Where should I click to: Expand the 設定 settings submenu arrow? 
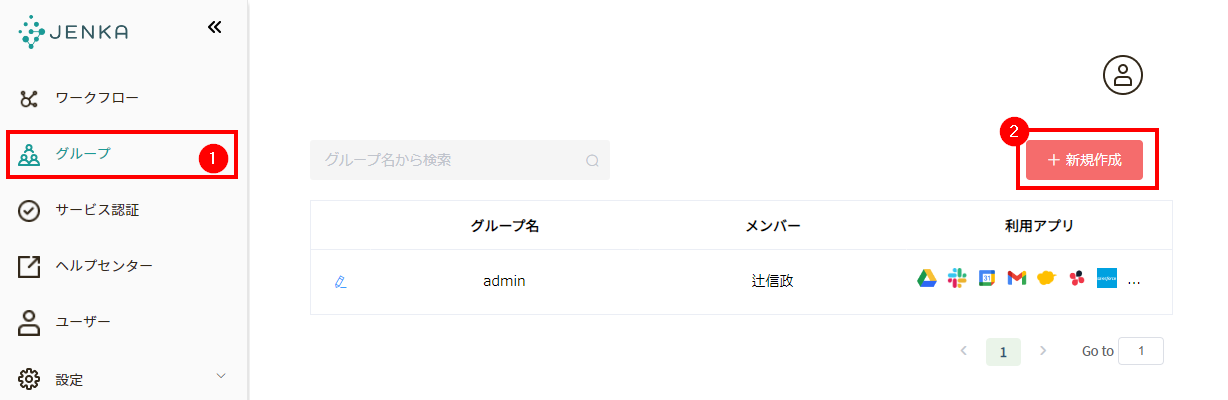point(221,376)
